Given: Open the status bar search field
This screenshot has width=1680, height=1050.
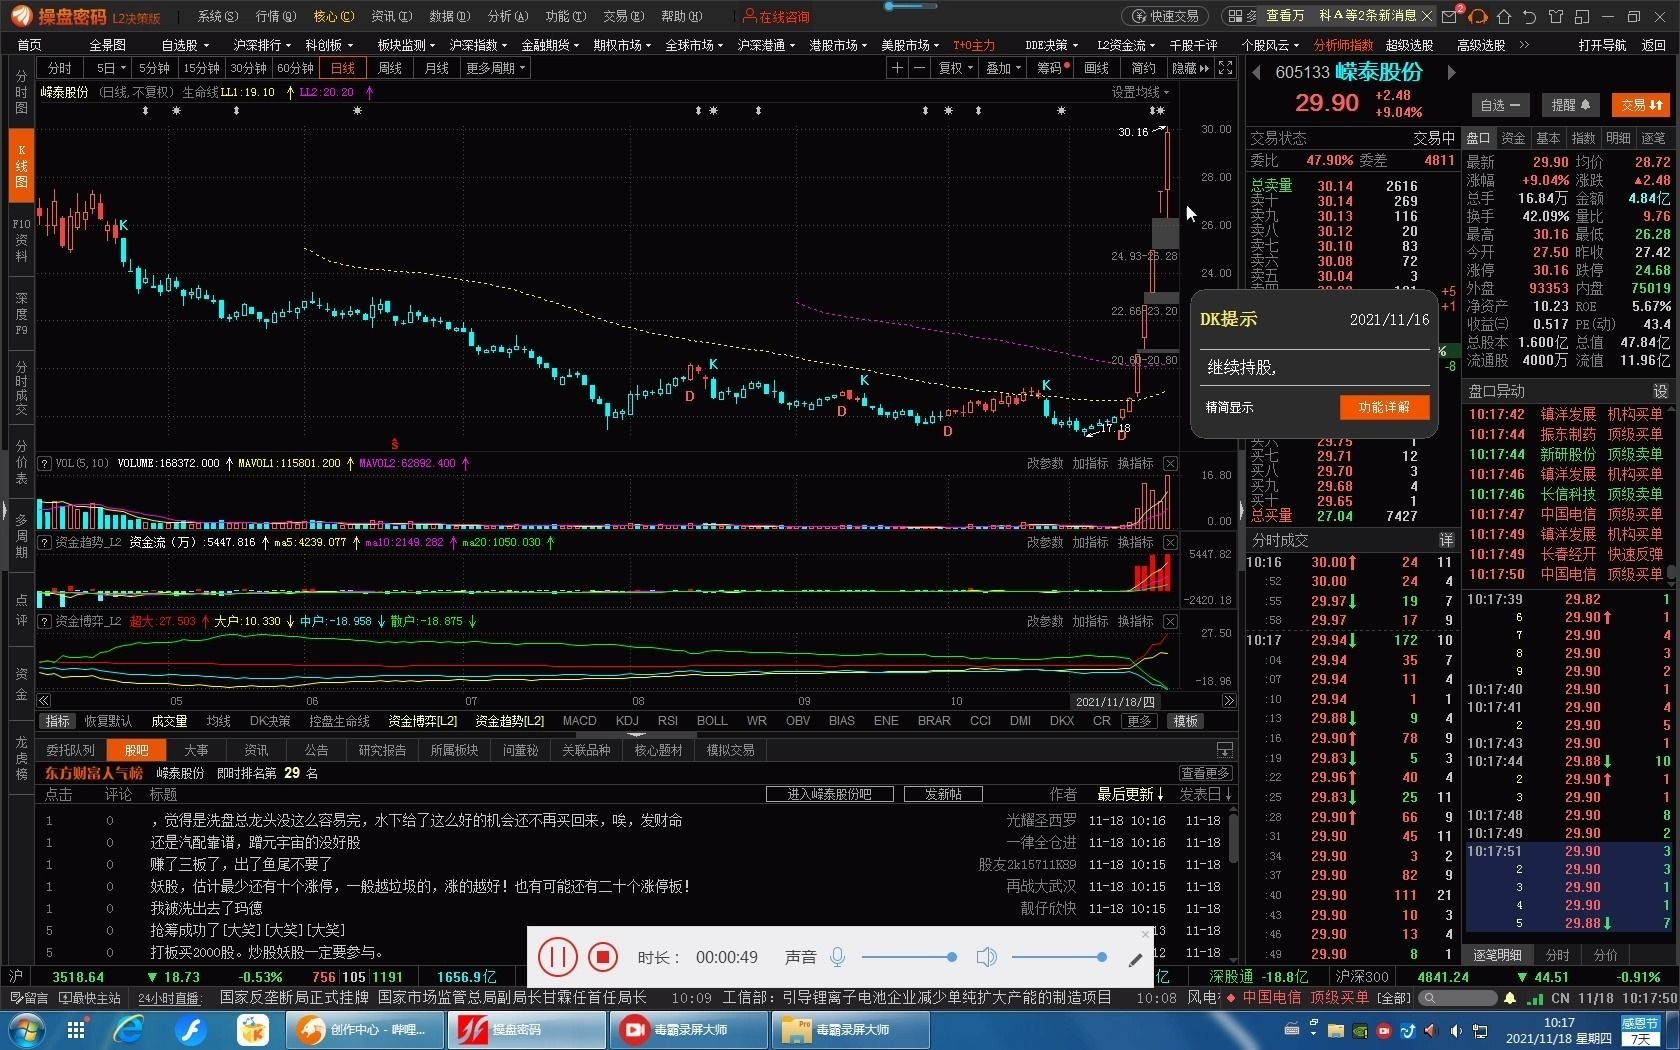Looking at the screenshot, I should coord(1456,998).
